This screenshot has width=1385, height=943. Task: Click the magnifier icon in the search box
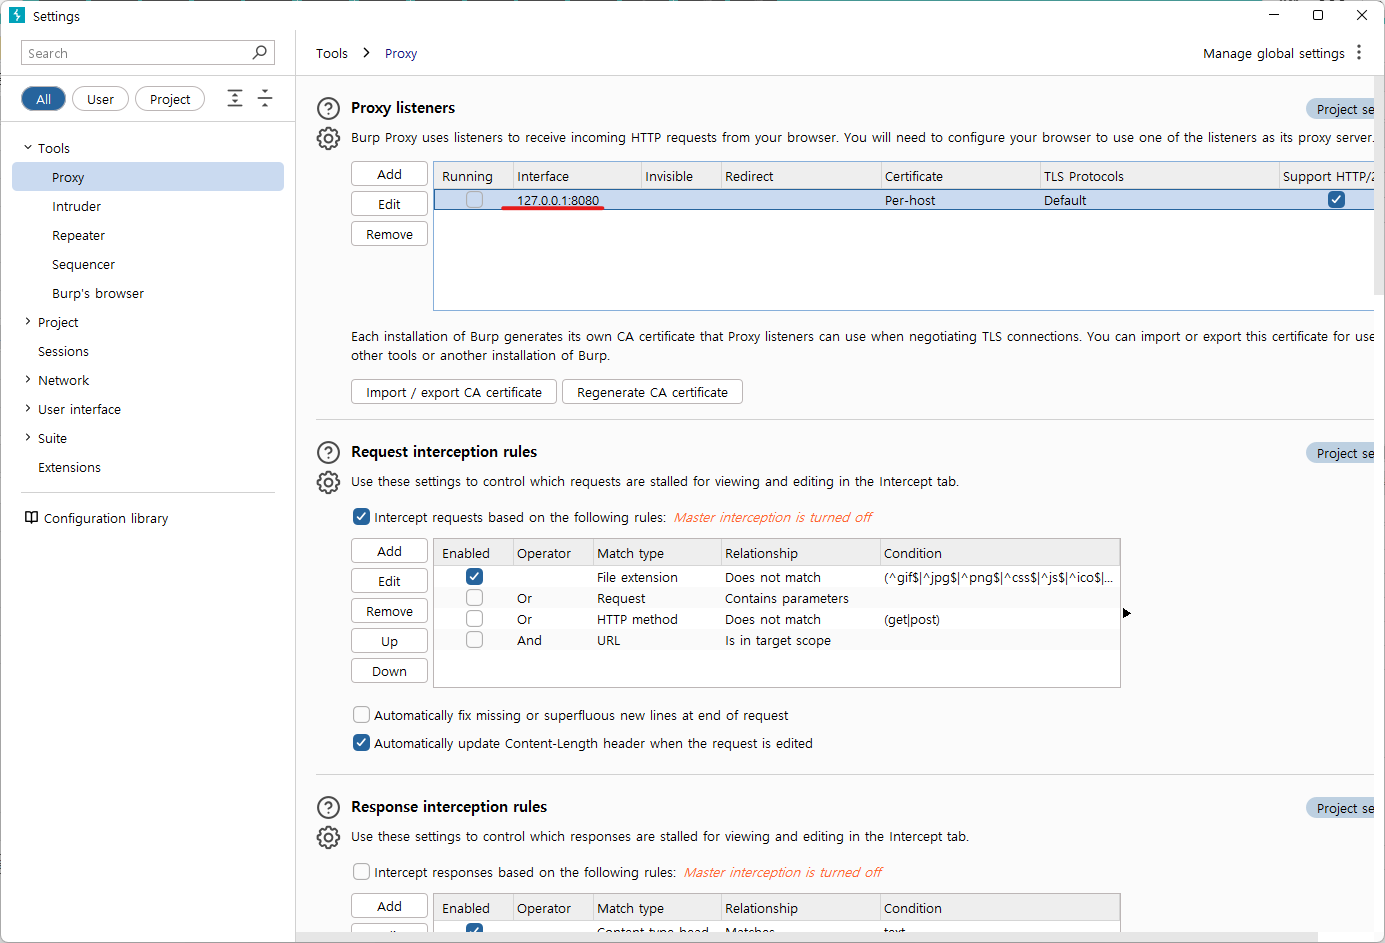click(x=260, y=52)
